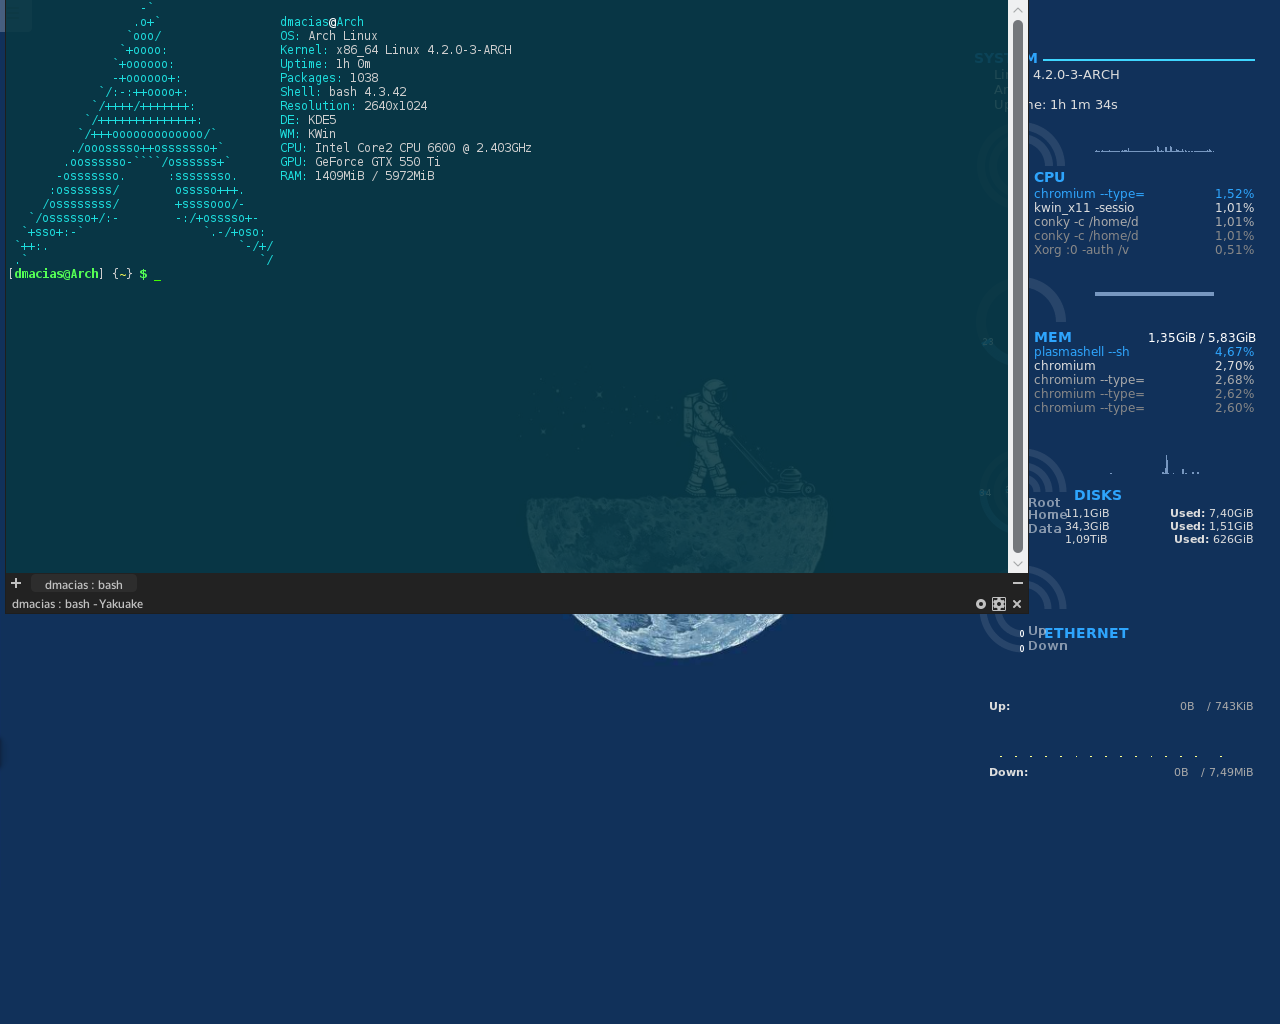Toggle Yakuake keep-open circle button
This screenshot has width=1280, height=1024.
click(x=981, y=604)
